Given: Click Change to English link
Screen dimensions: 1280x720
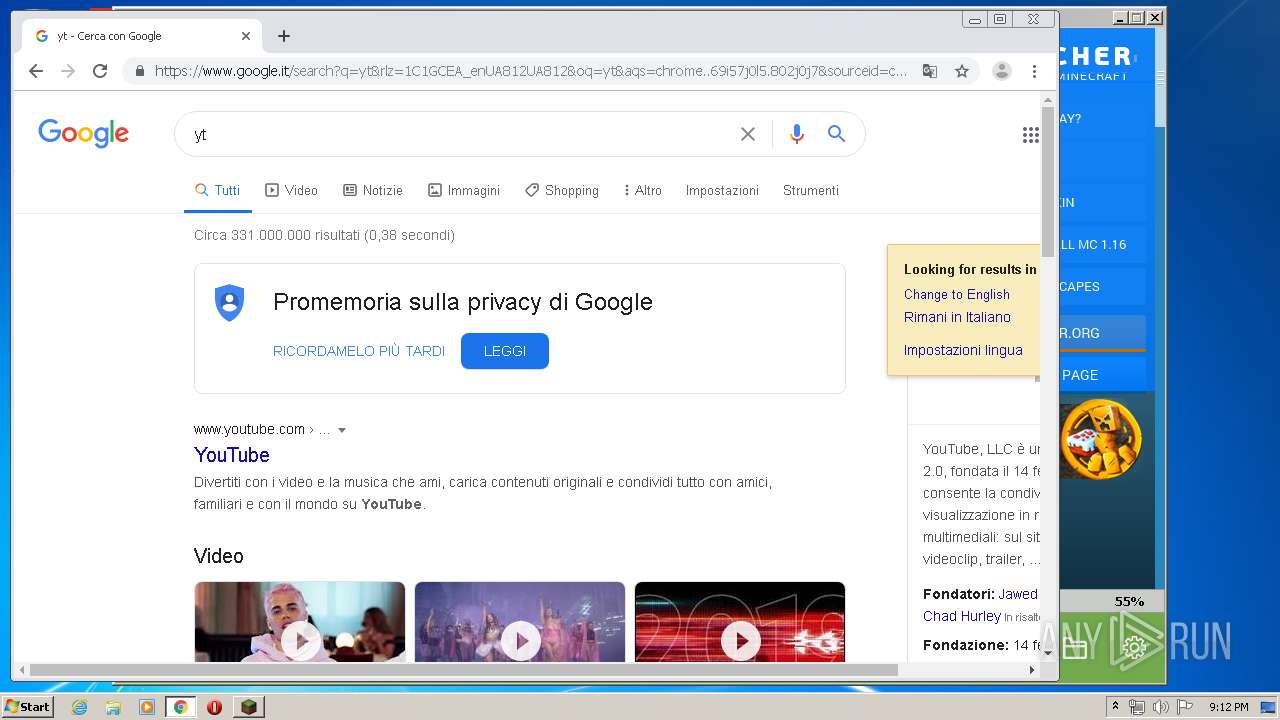Looking at the screenshot, I should [x=957, y=294].
